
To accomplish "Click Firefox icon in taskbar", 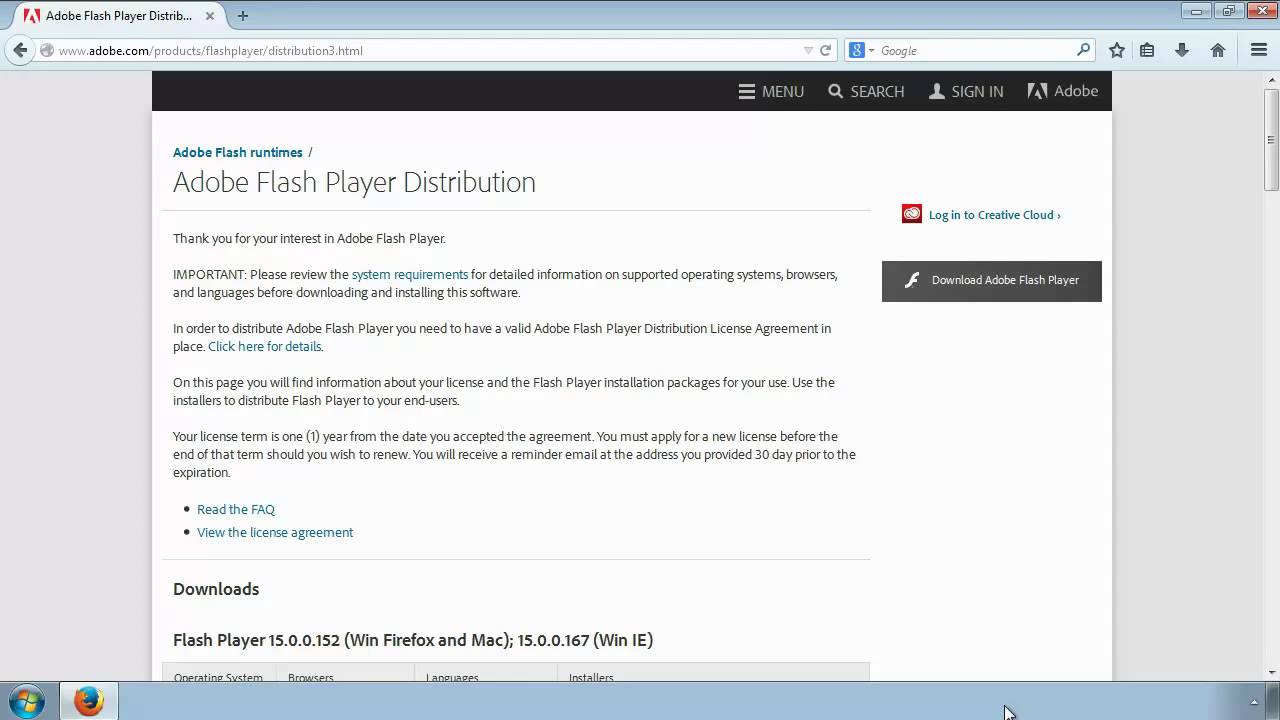I will [88, 701].
